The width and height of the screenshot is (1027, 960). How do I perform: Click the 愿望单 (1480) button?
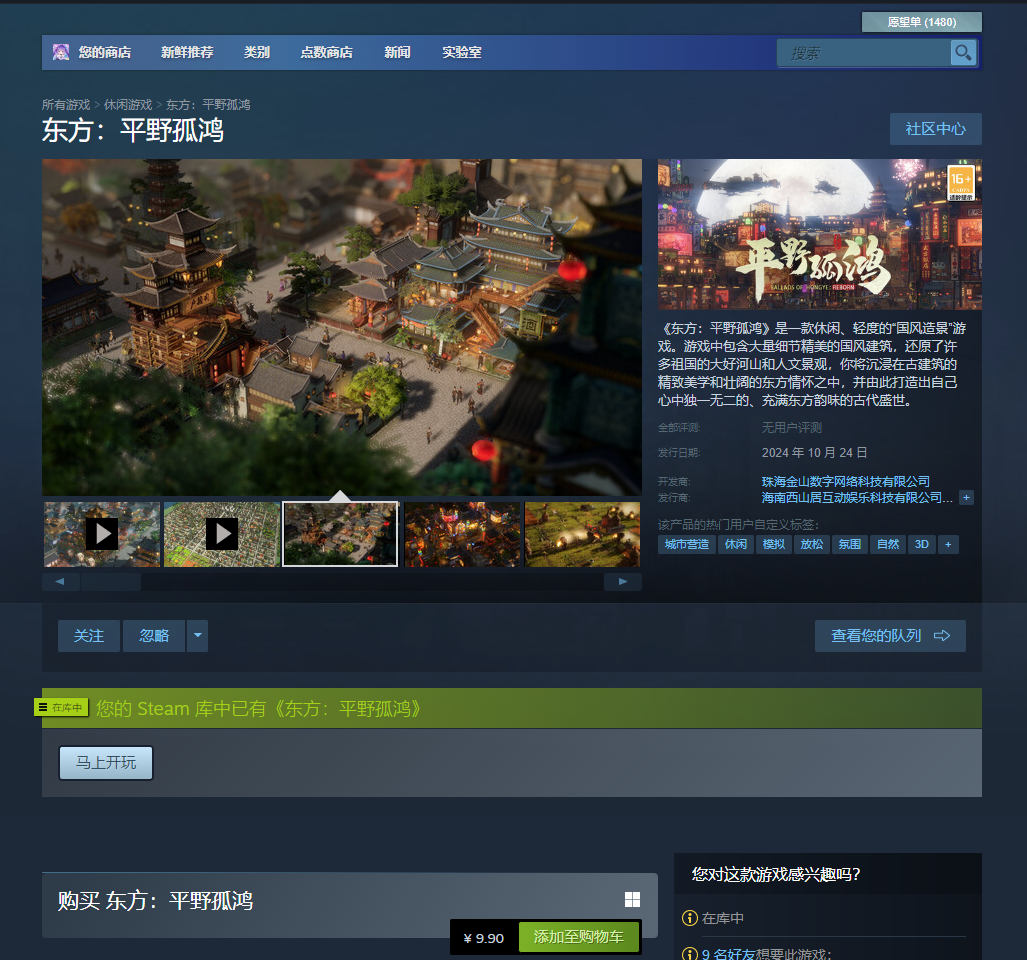coord(922,22)
